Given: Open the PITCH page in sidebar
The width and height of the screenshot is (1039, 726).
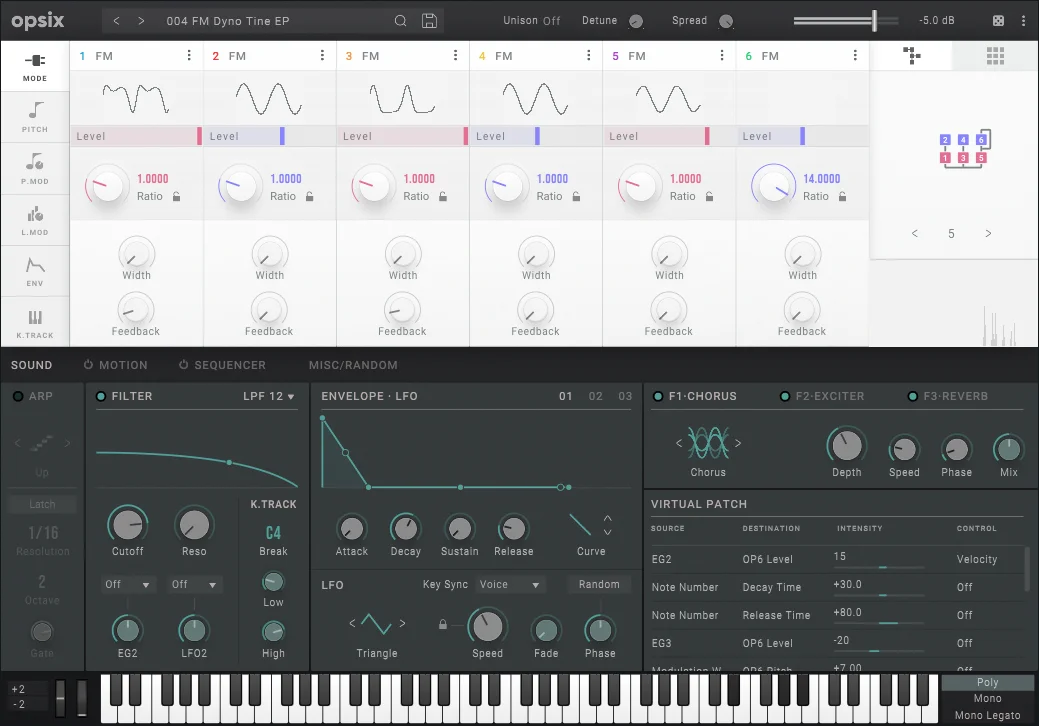Looking at the screenshot, I should (35, 117).
